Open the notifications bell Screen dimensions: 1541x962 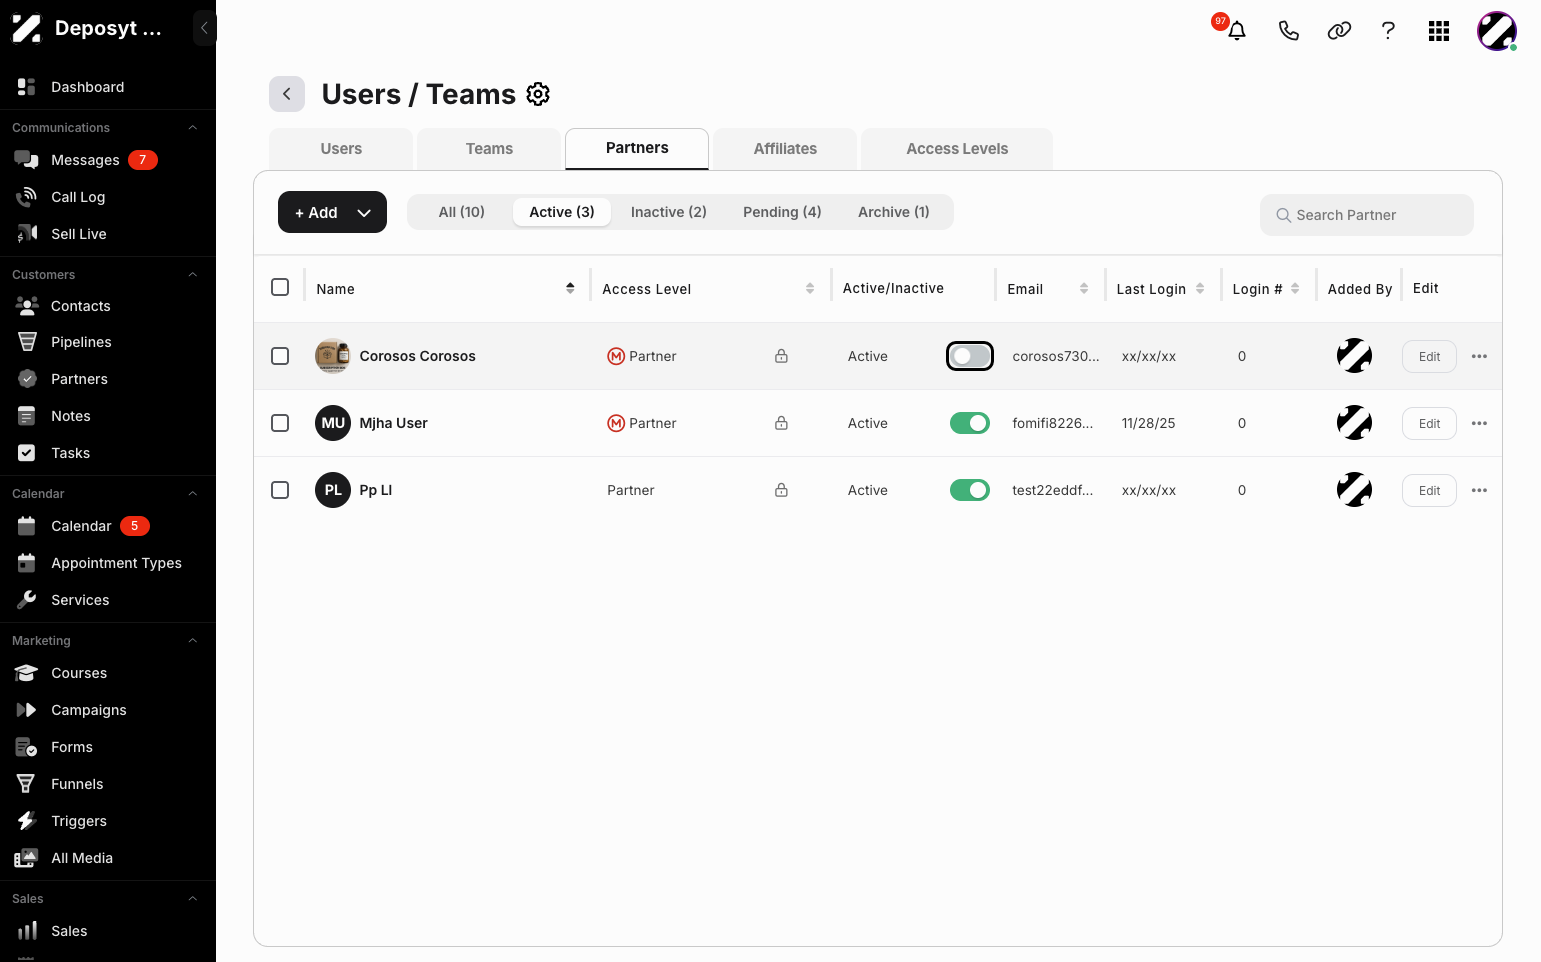click(x=1237, y=31)
